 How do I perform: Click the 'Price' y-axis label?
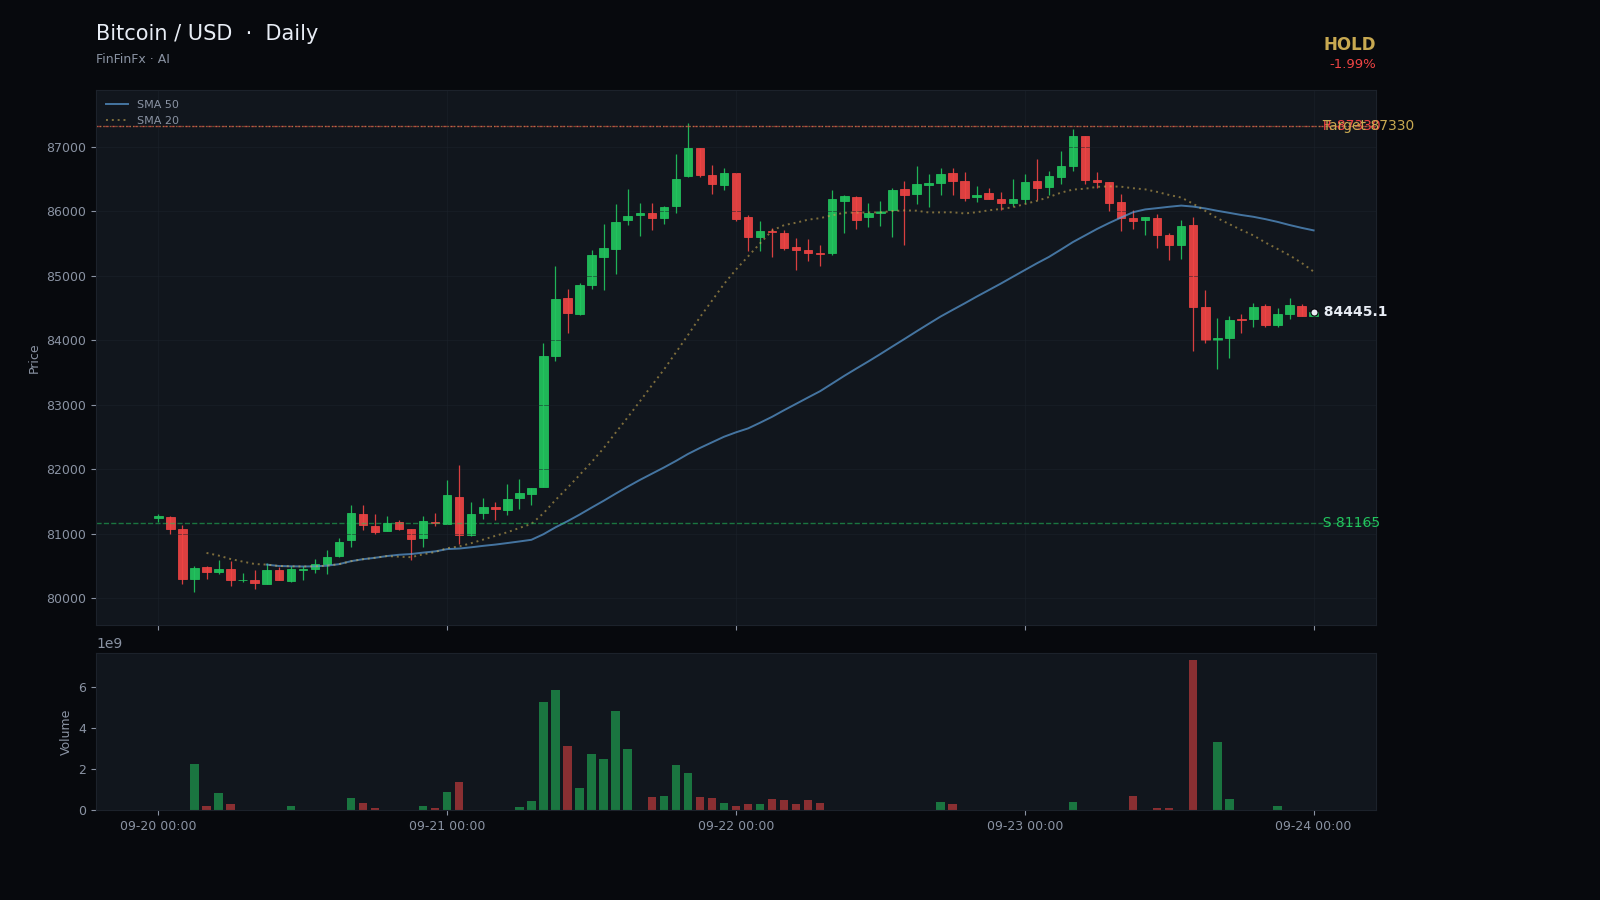coord(34,359)
